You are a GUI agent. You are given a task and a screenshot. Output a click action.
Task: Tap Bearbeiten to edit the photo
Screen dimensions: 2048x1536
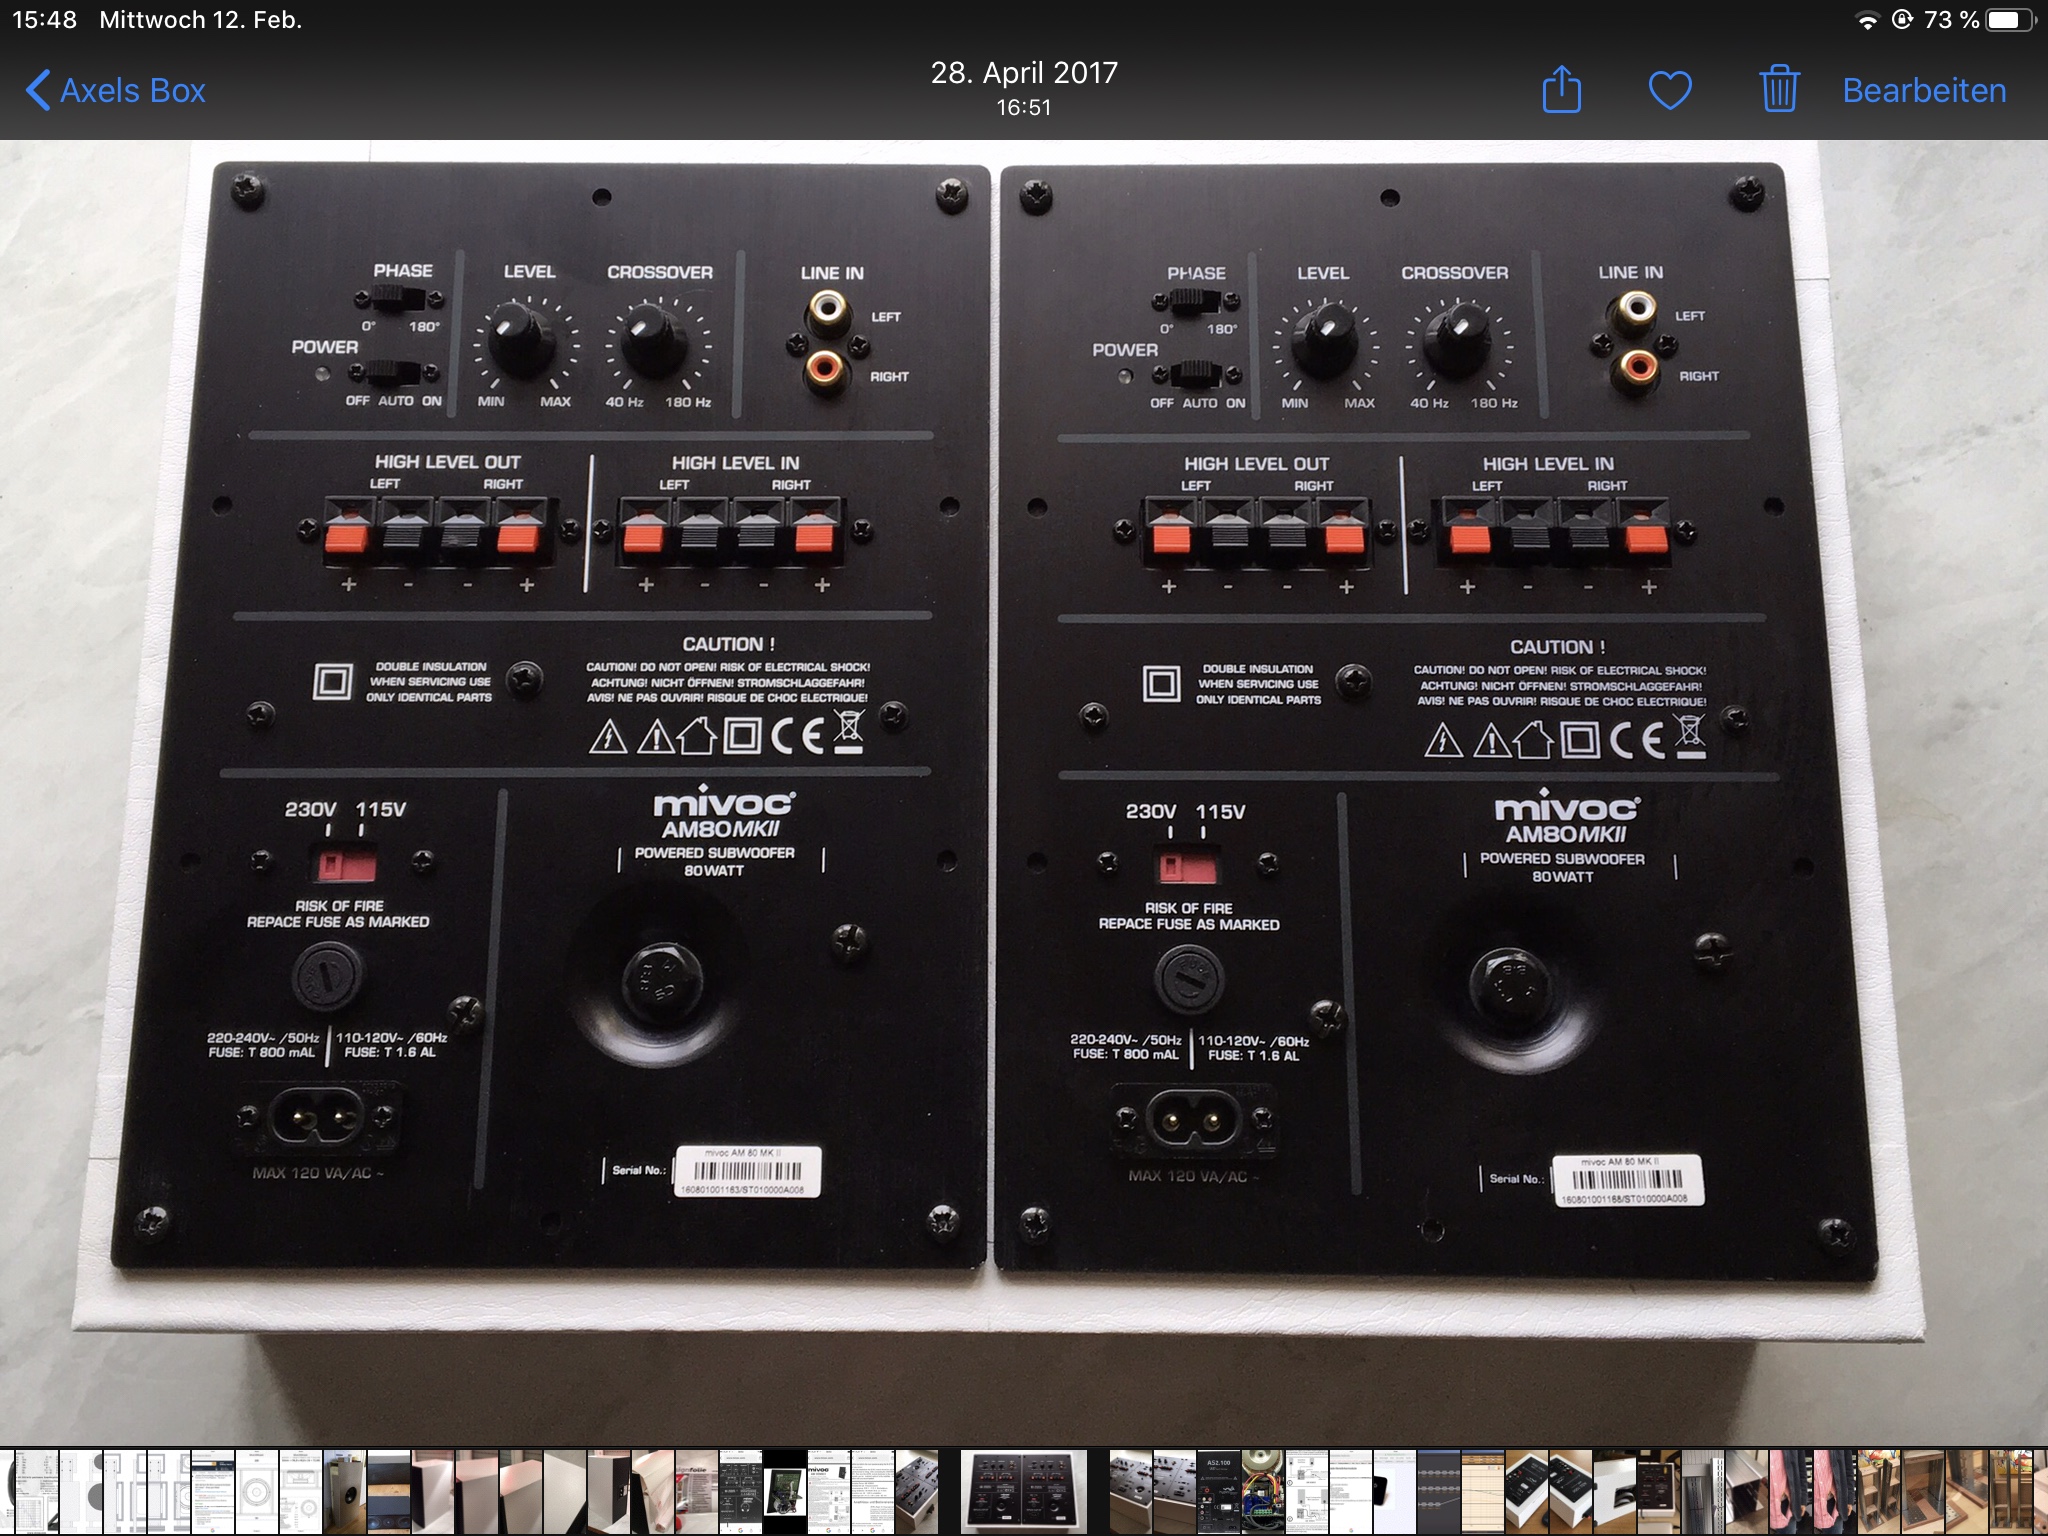pyautogui.click(x=1924, y=90)
